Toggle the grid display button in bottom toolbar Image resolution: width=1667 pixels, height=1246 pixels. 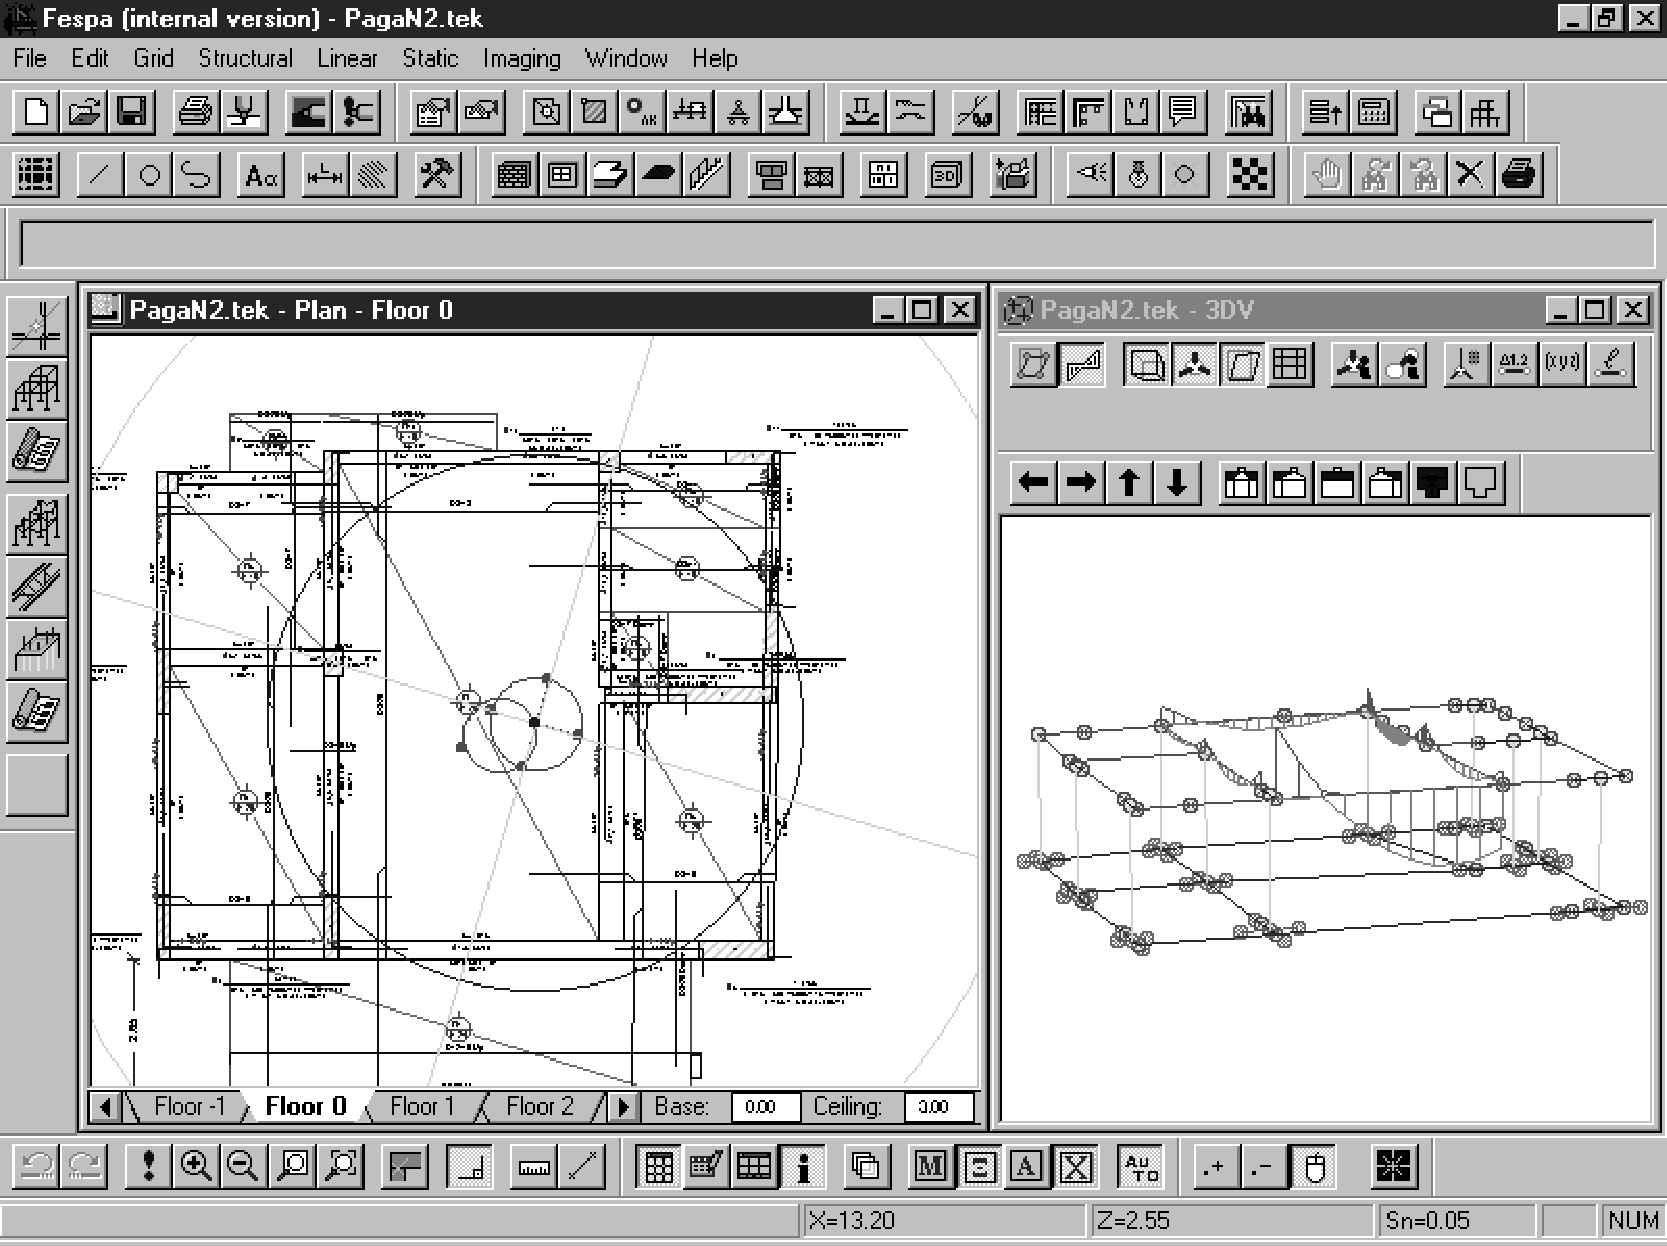659,1166
